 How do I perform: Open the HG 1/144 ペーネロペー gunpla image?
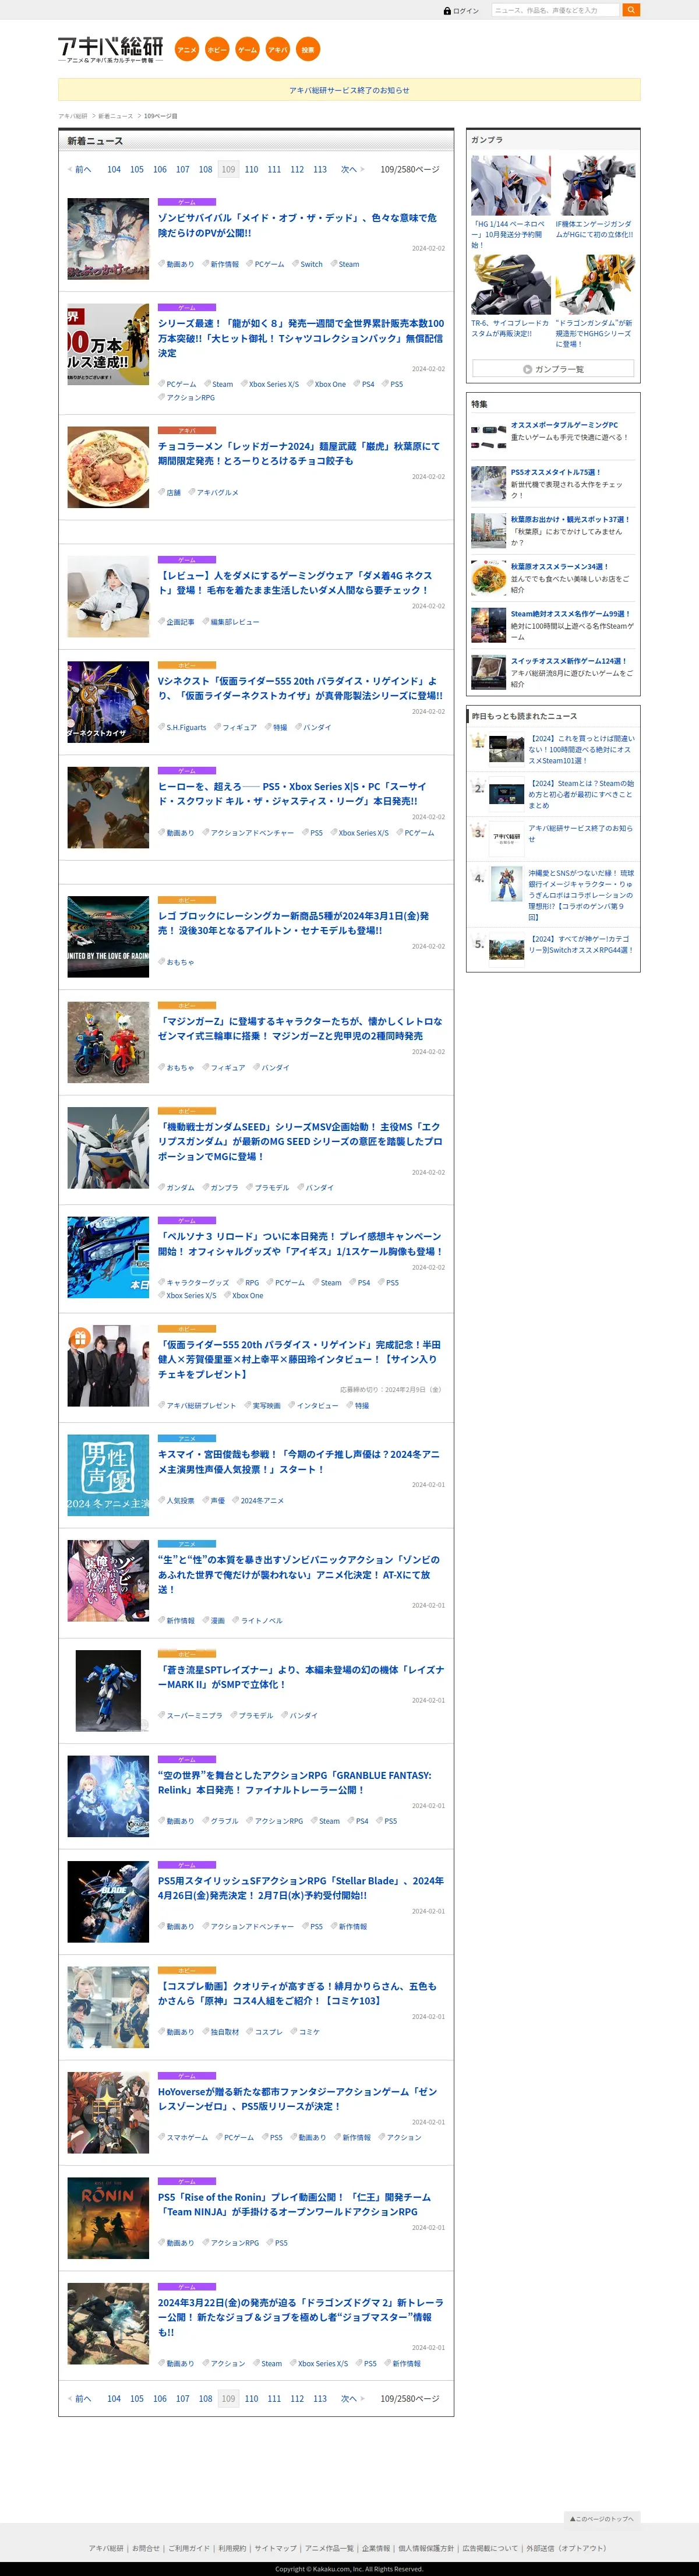511,186
